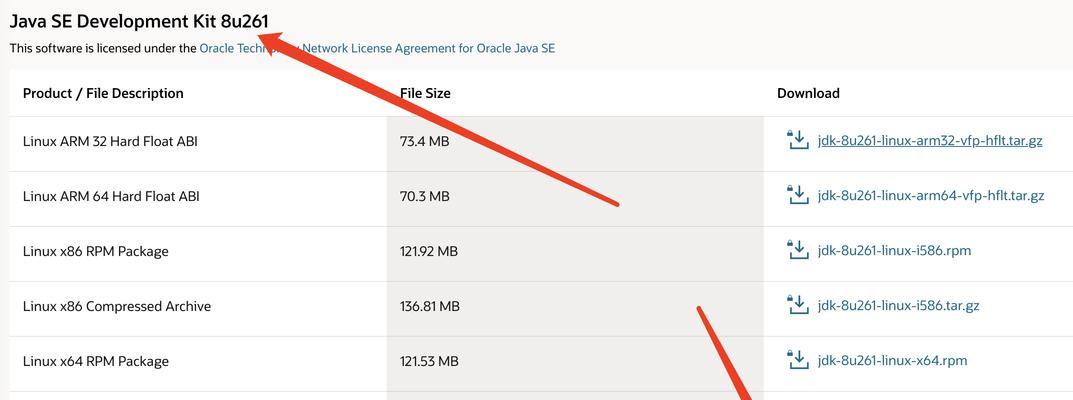This screenshot has height=400, width=1073.
Task: Open the jdk-8u261-linux-arm32-vfp-hflt.tar.gz link
Action: 930,141
